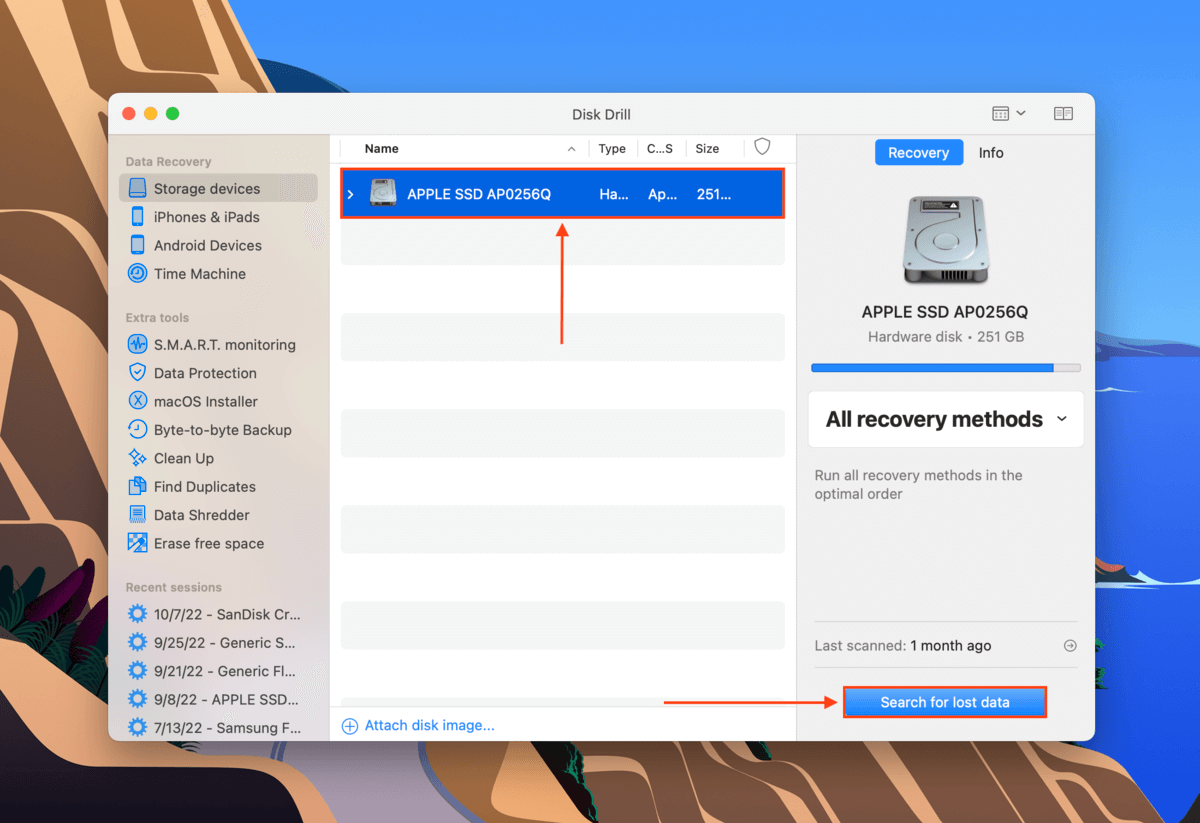
Task: Click the 251... size cell in disk row
Action: pos(714,194)
